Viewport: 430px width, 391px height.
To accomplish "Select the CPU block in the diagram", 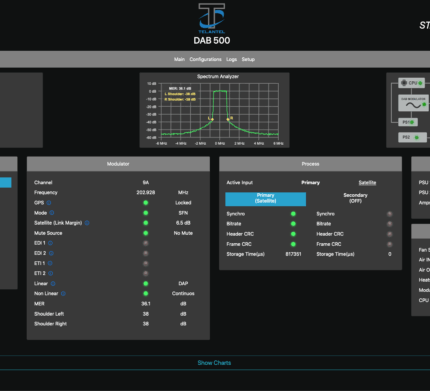I will (x=412, y=83).
